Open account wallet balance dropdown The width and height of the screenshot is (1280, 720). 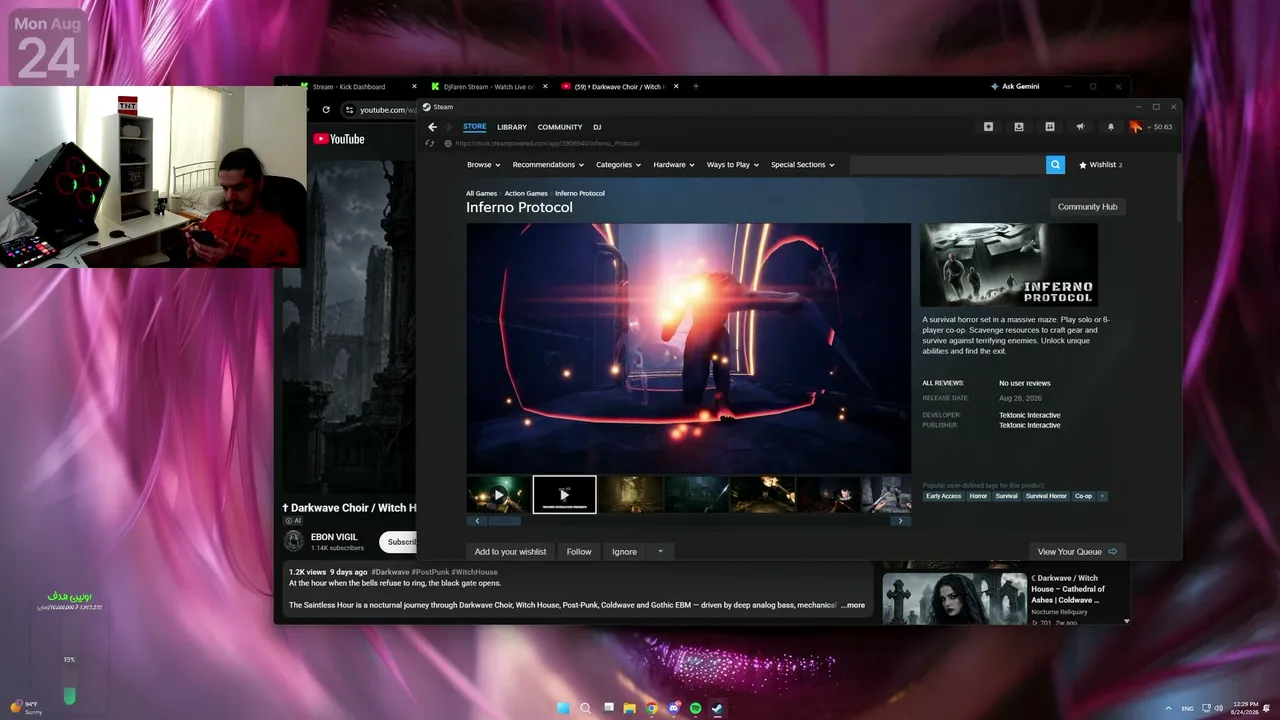point(1160,127)
